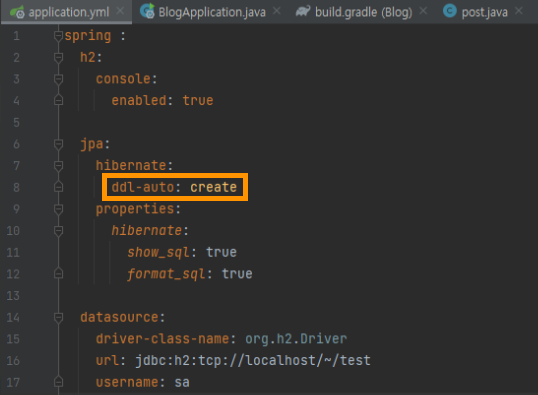Click the 'h2:' key on line 2
The width and height of the screenshot is (538, 395).
click(x=91, y=57)
